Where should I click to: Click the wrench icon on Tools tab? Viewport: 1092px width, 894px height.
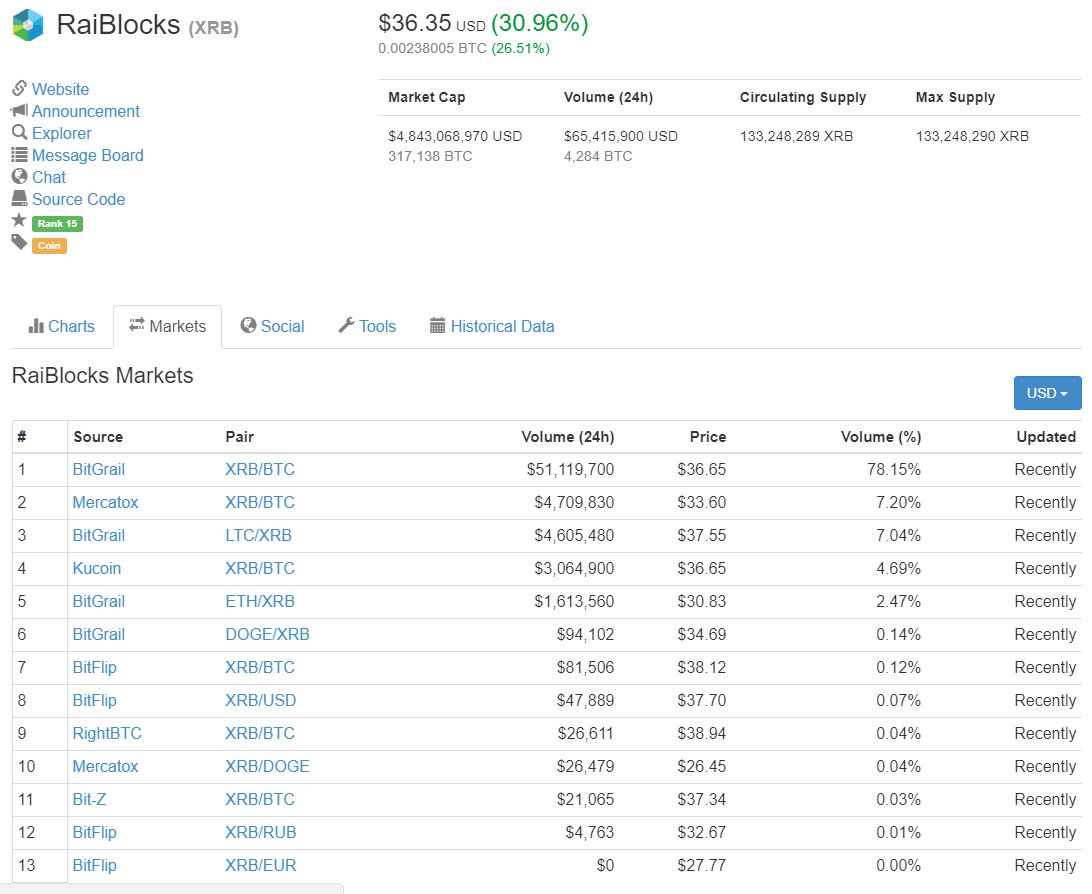[346, 325]
